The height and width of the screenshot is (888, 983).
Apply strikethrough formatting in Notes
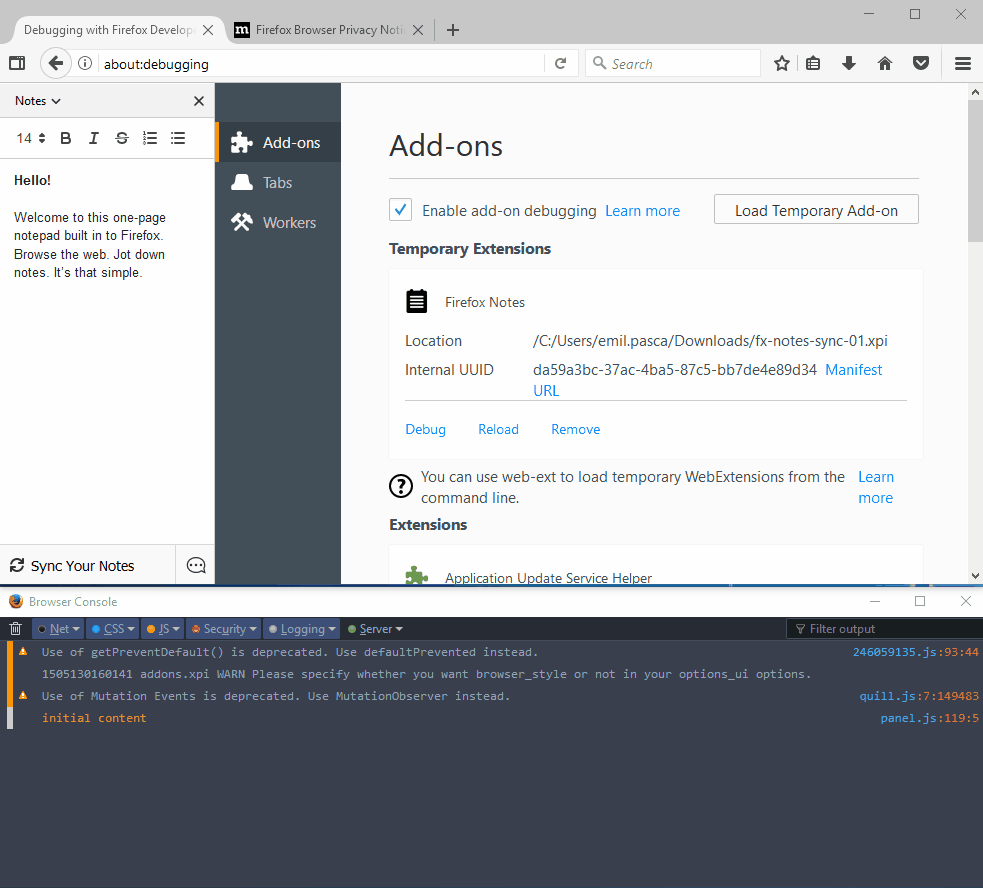[x=121, y=138]
